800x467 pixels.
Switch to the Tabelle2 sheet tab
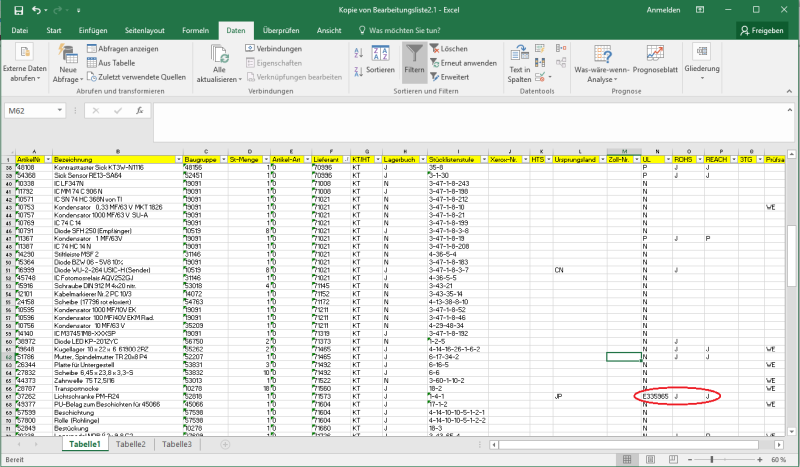(128, 444)
